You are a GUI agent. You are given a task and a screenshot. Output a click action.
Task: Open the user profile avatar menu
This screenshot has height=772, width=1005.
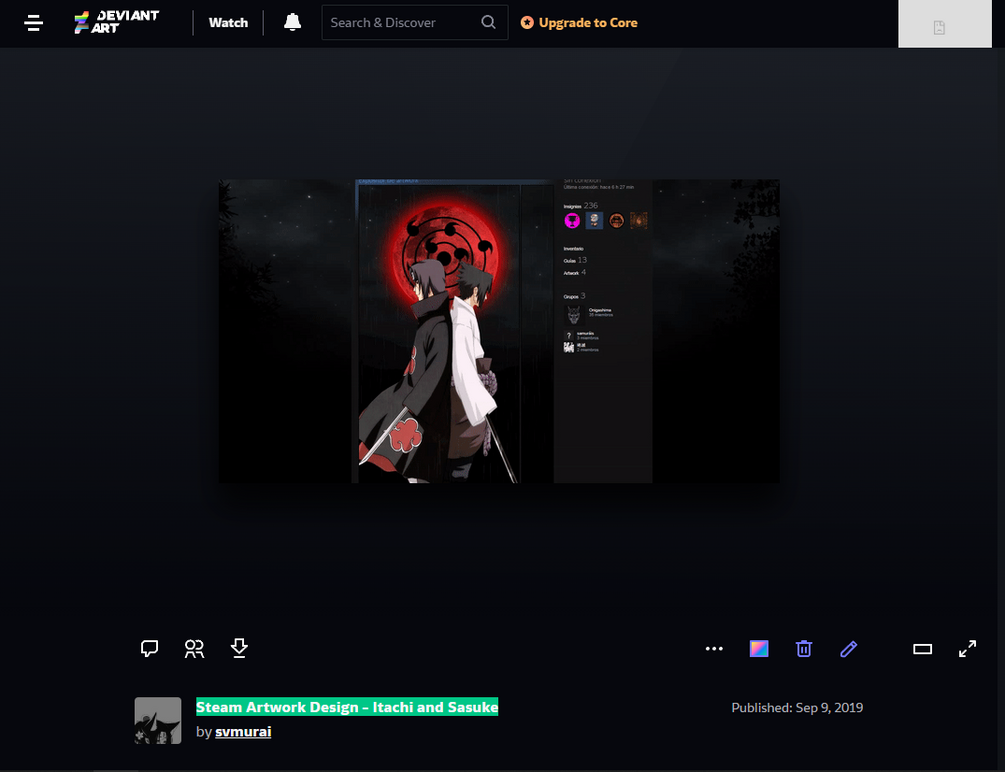(x=945, y=24)
